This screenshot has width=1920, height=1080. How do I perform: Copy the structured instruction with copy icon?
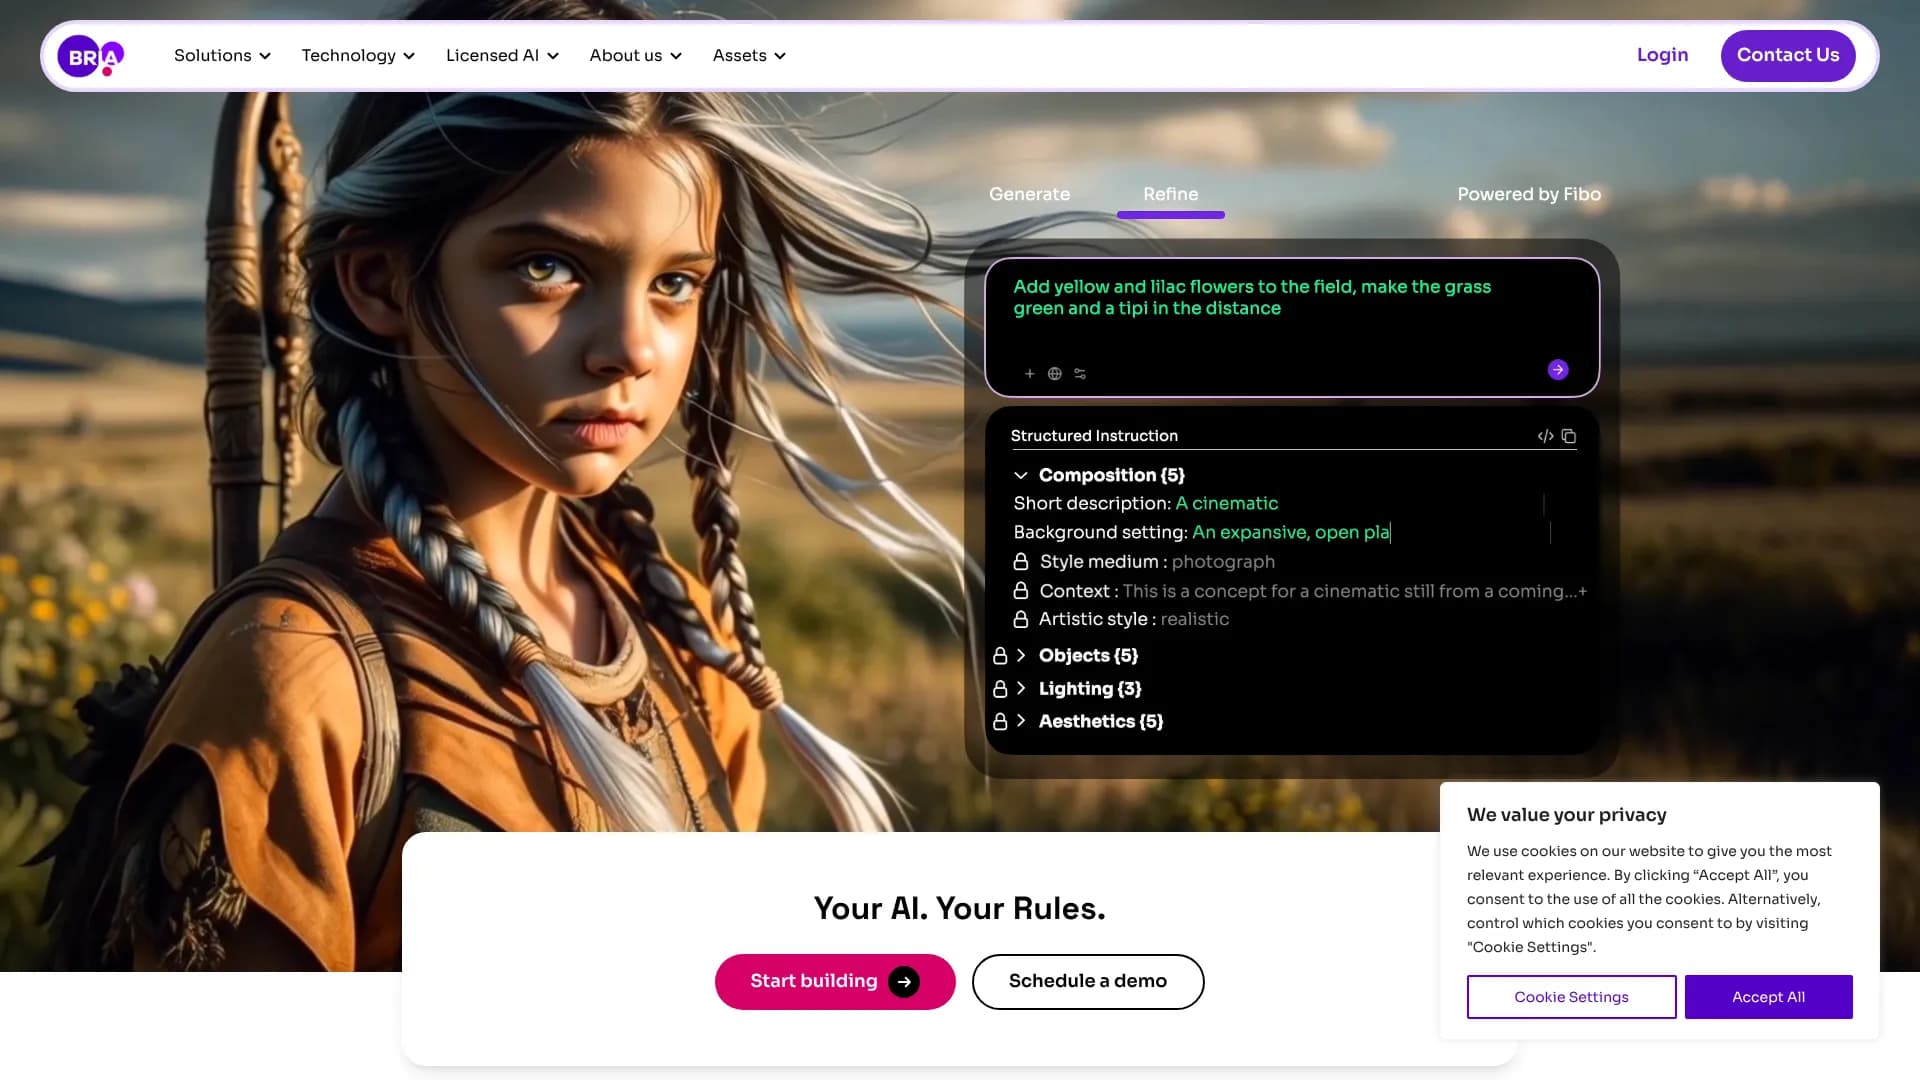pyautogui.click(x=1569, y=436)
